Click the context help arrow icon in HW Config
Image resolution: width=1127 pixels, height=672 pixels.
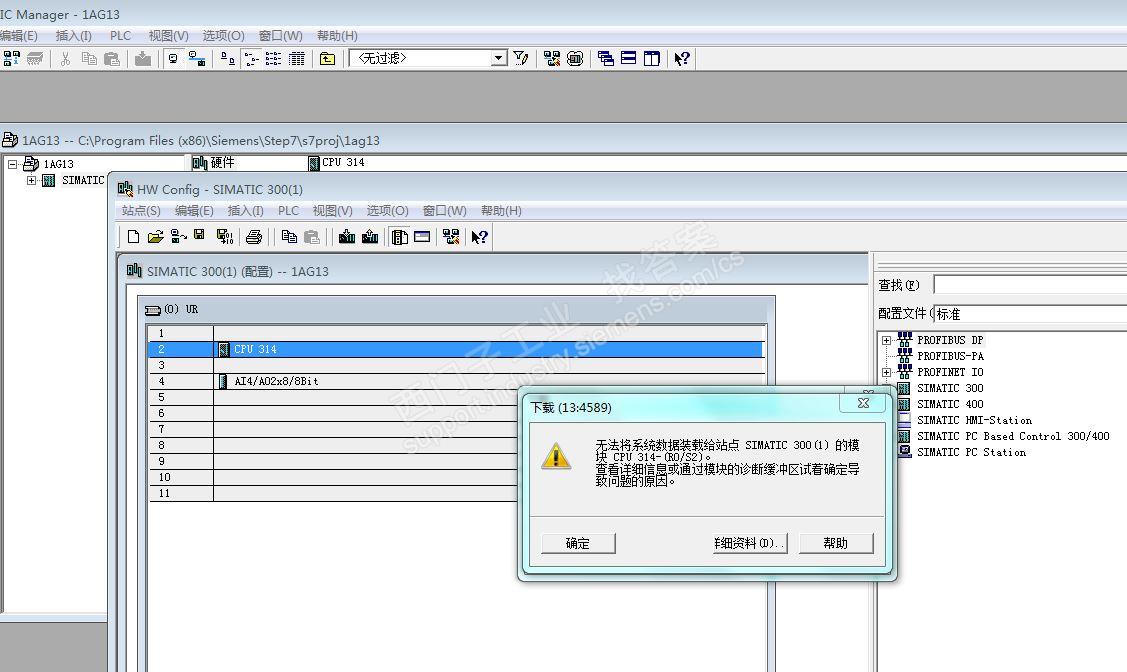pos(480,237)
